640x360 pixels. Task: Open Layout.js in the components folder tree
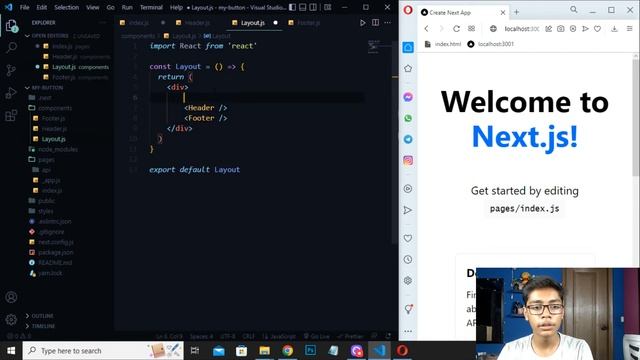pyautogui.click(x=53, y=139)
